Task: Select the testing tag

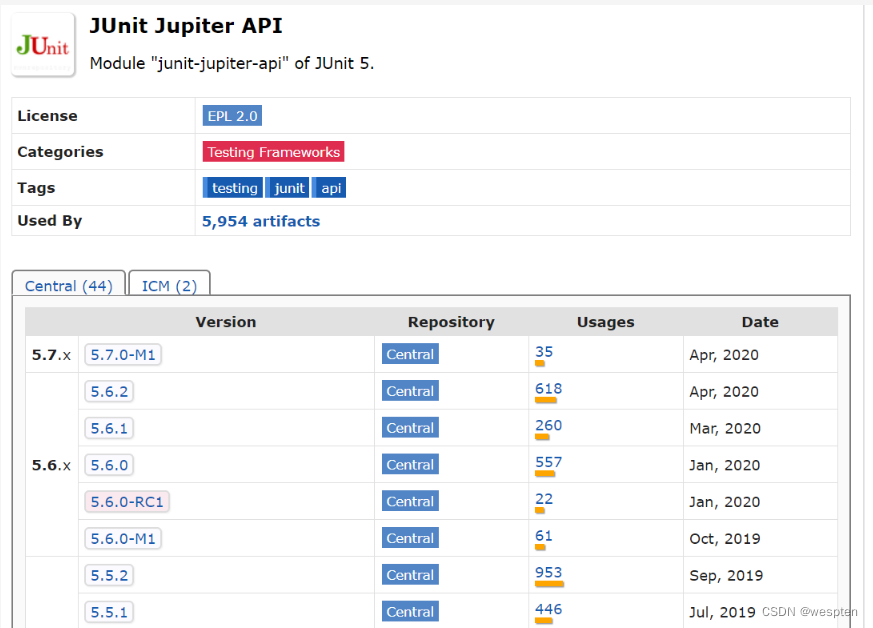Action: [x=232, y=188]
